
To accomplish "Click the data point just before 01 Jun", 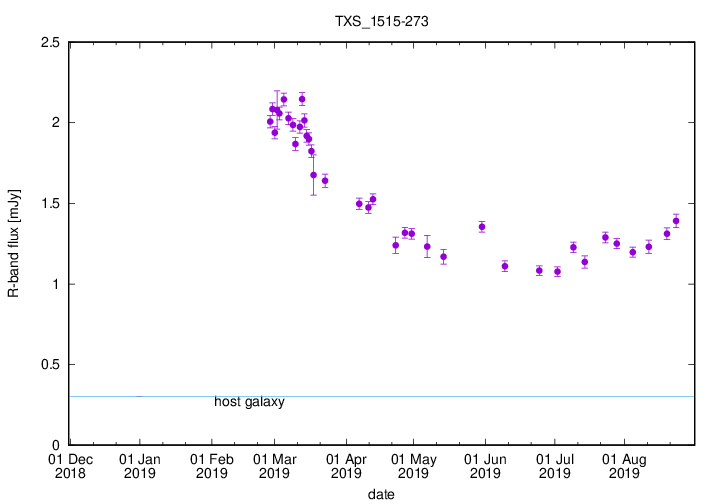I will pos(482,227).
